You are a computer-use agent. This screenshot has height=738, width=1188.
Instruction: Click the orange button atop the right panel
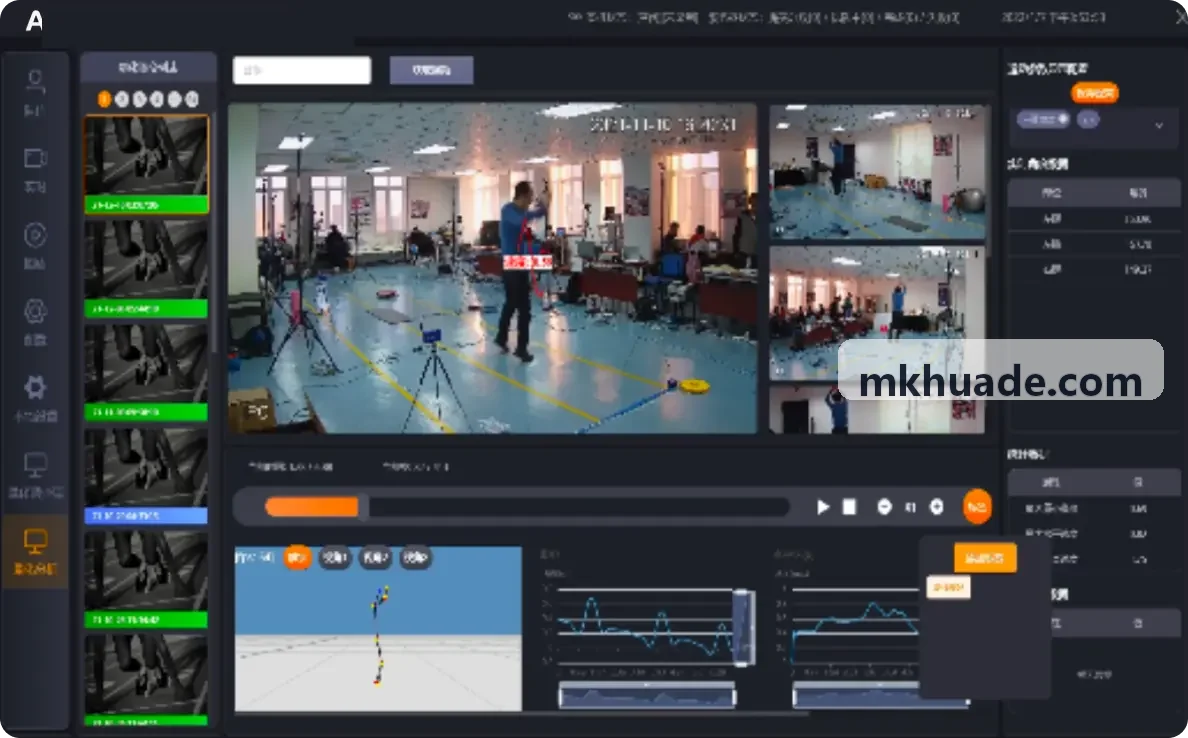click(1095, 92)
